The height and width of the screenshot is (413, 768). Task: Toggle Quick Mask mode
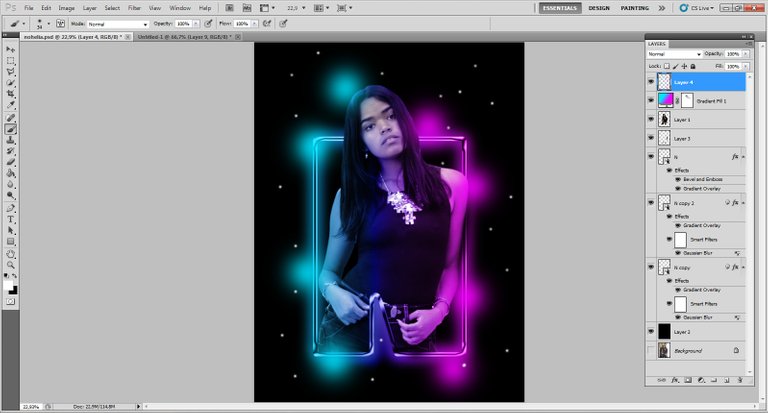(10, 302)
